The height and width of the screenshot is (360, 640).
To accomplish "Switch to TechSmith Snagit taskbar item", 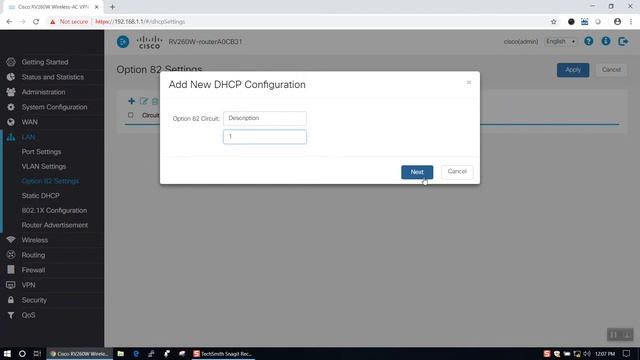I will [223, 353].
